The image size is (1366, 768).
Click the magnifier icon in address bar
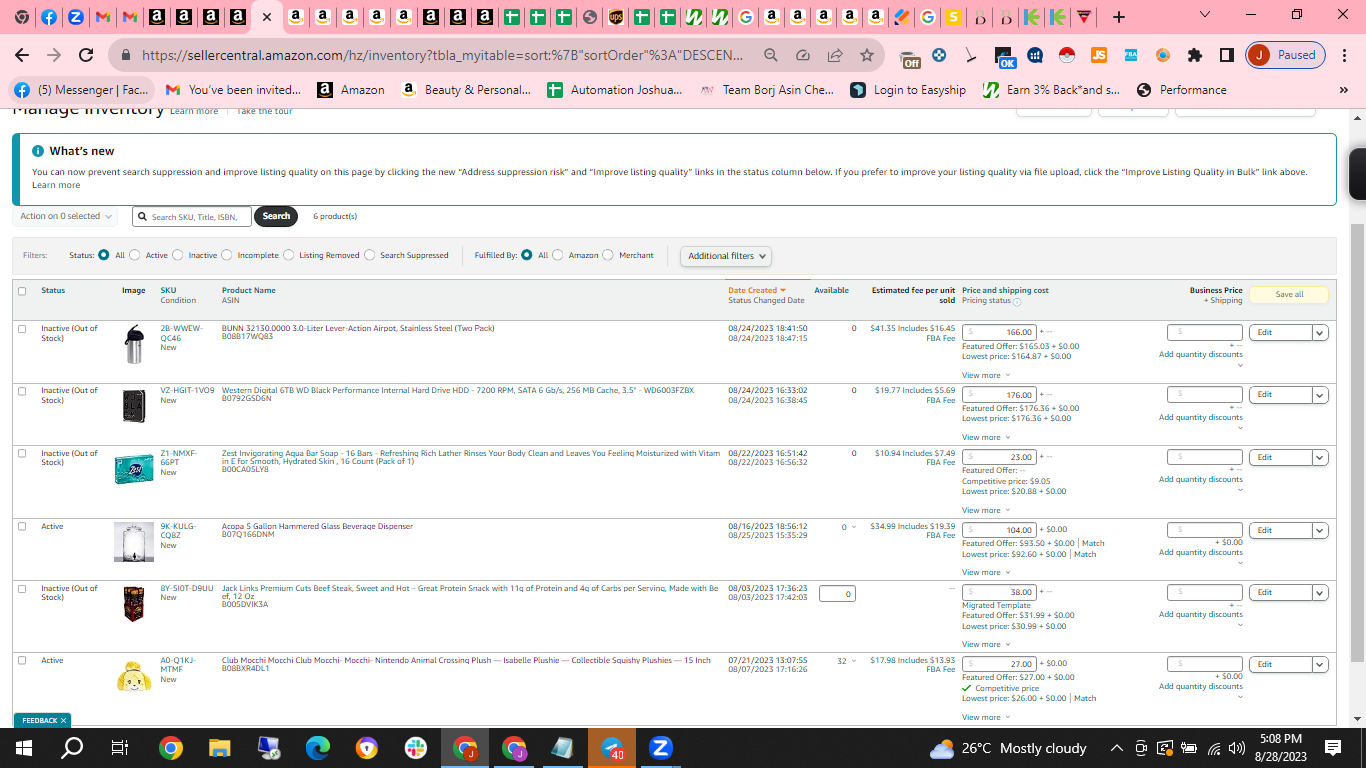point(770,55)
